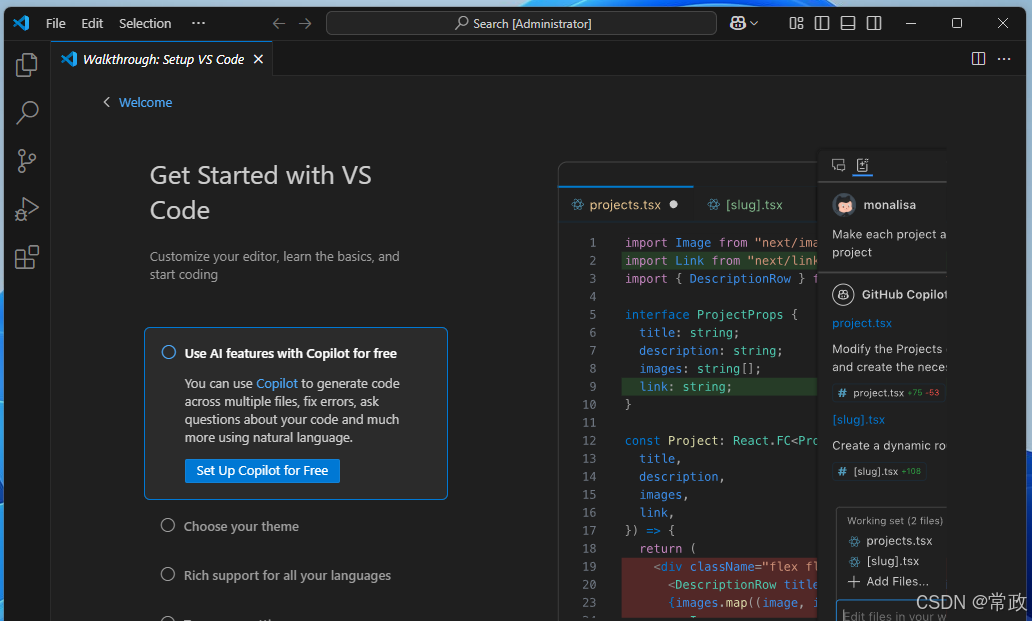Image resolution: width=1032 pixels, height=621 pixels.
Task: Toggle the bottom panel
Action: (848, 23)
